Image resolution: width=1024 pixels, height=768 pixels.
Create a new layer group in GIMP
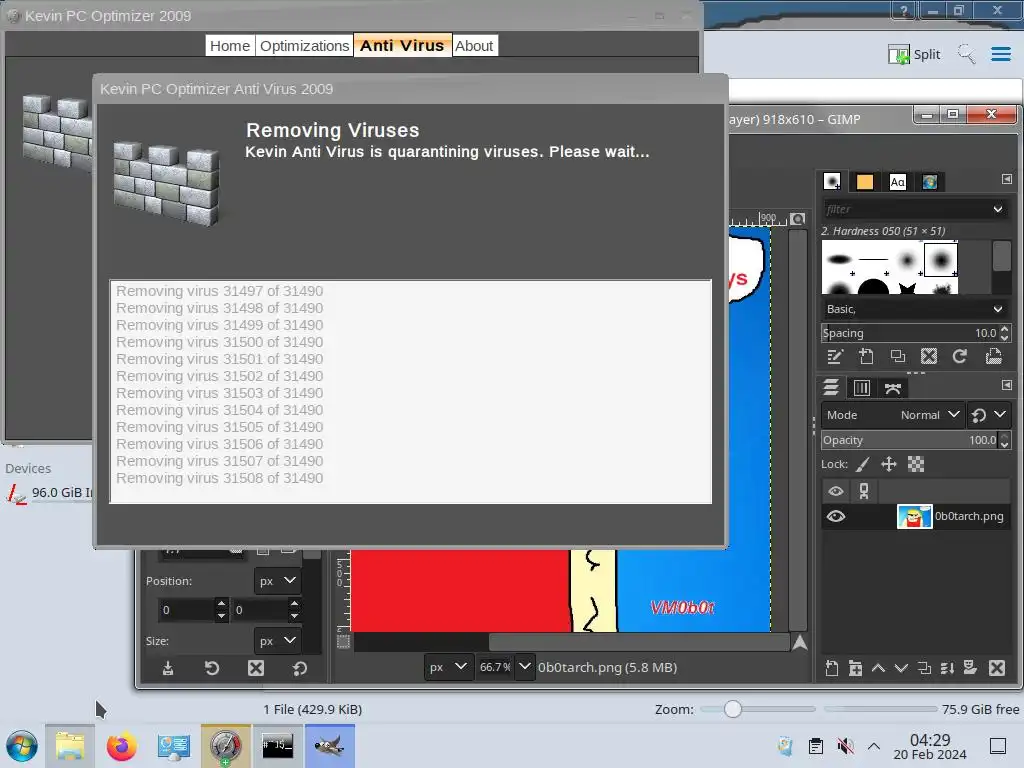(855, 668)
